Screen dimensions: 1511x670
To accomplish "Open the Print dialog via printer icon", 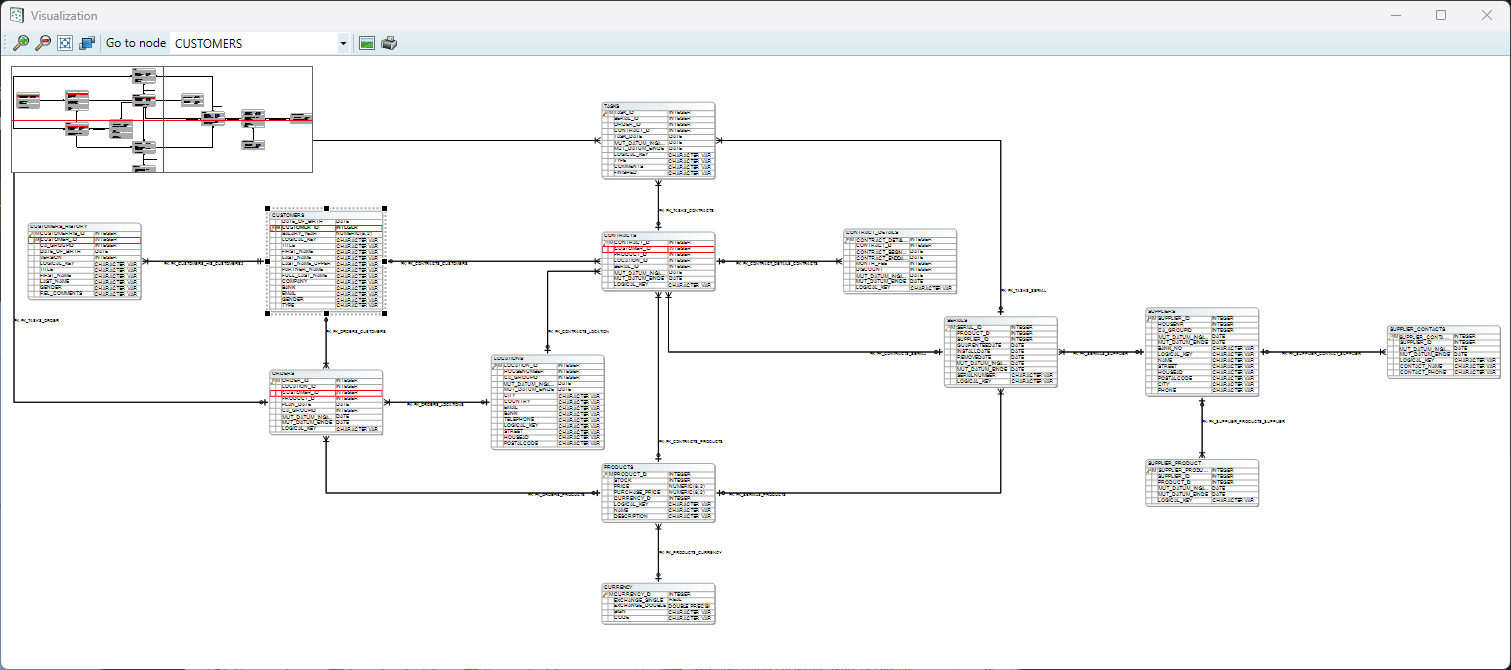I will [x=389, y=42].
